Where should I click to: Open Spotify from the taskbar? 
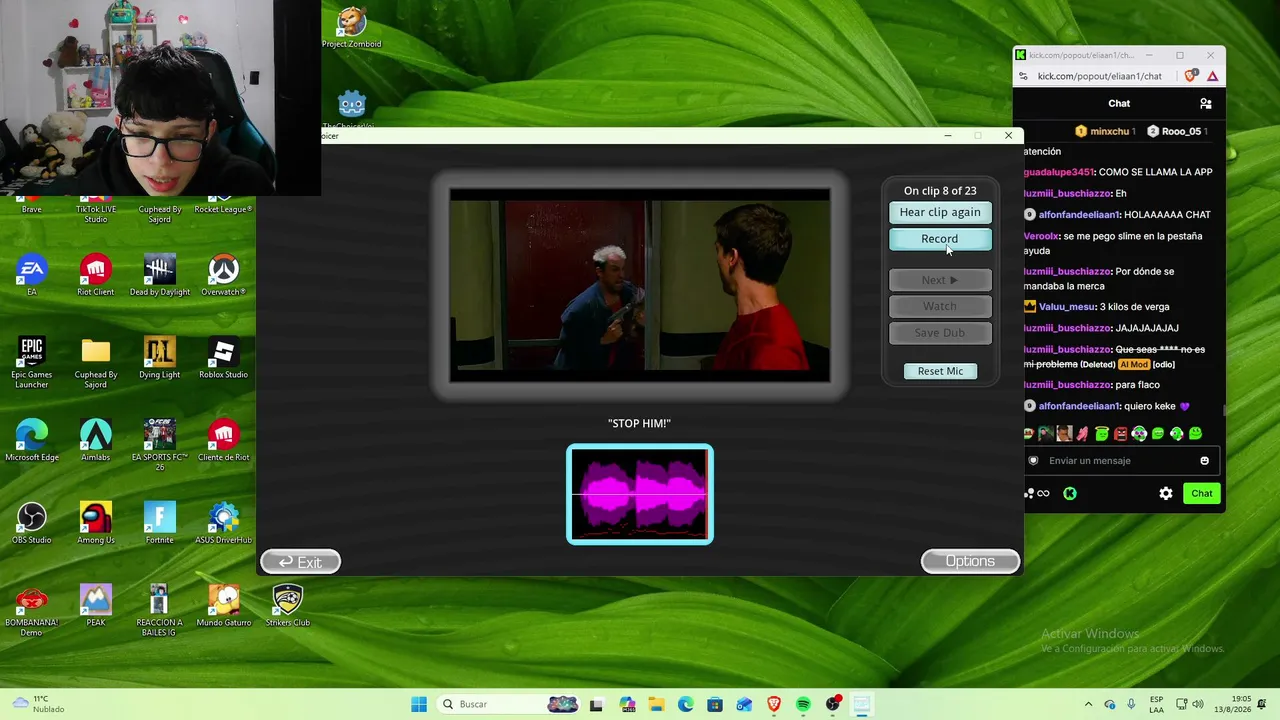(803, 704)
